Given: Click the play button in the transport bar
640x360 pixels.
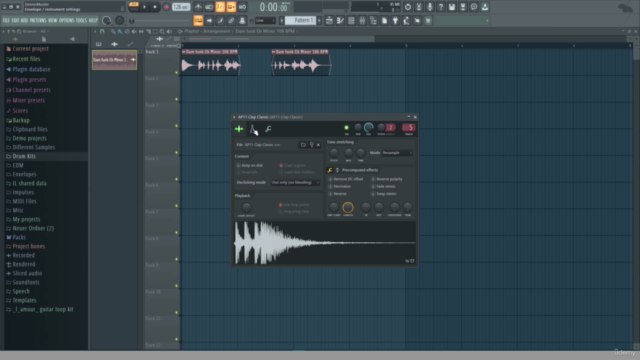Looking at the screenshot, I should [144, 7].
